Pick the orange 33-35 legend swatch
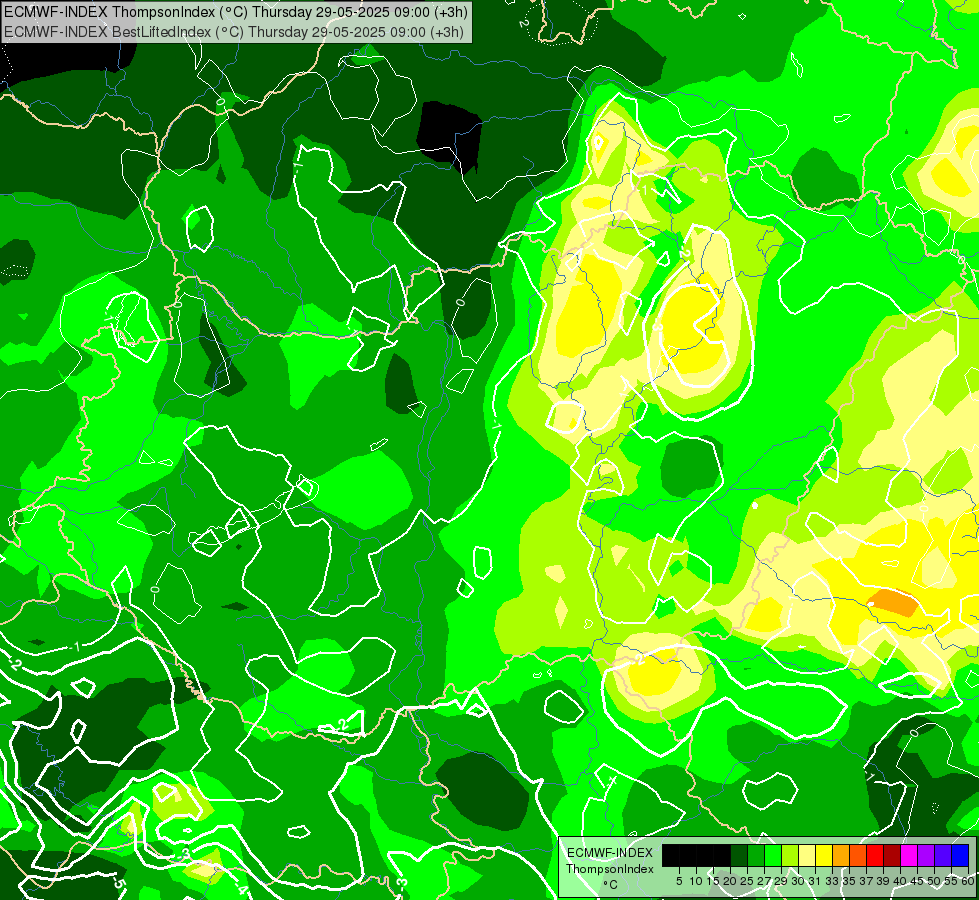979x900 pixels. click(x=840, y=855)
